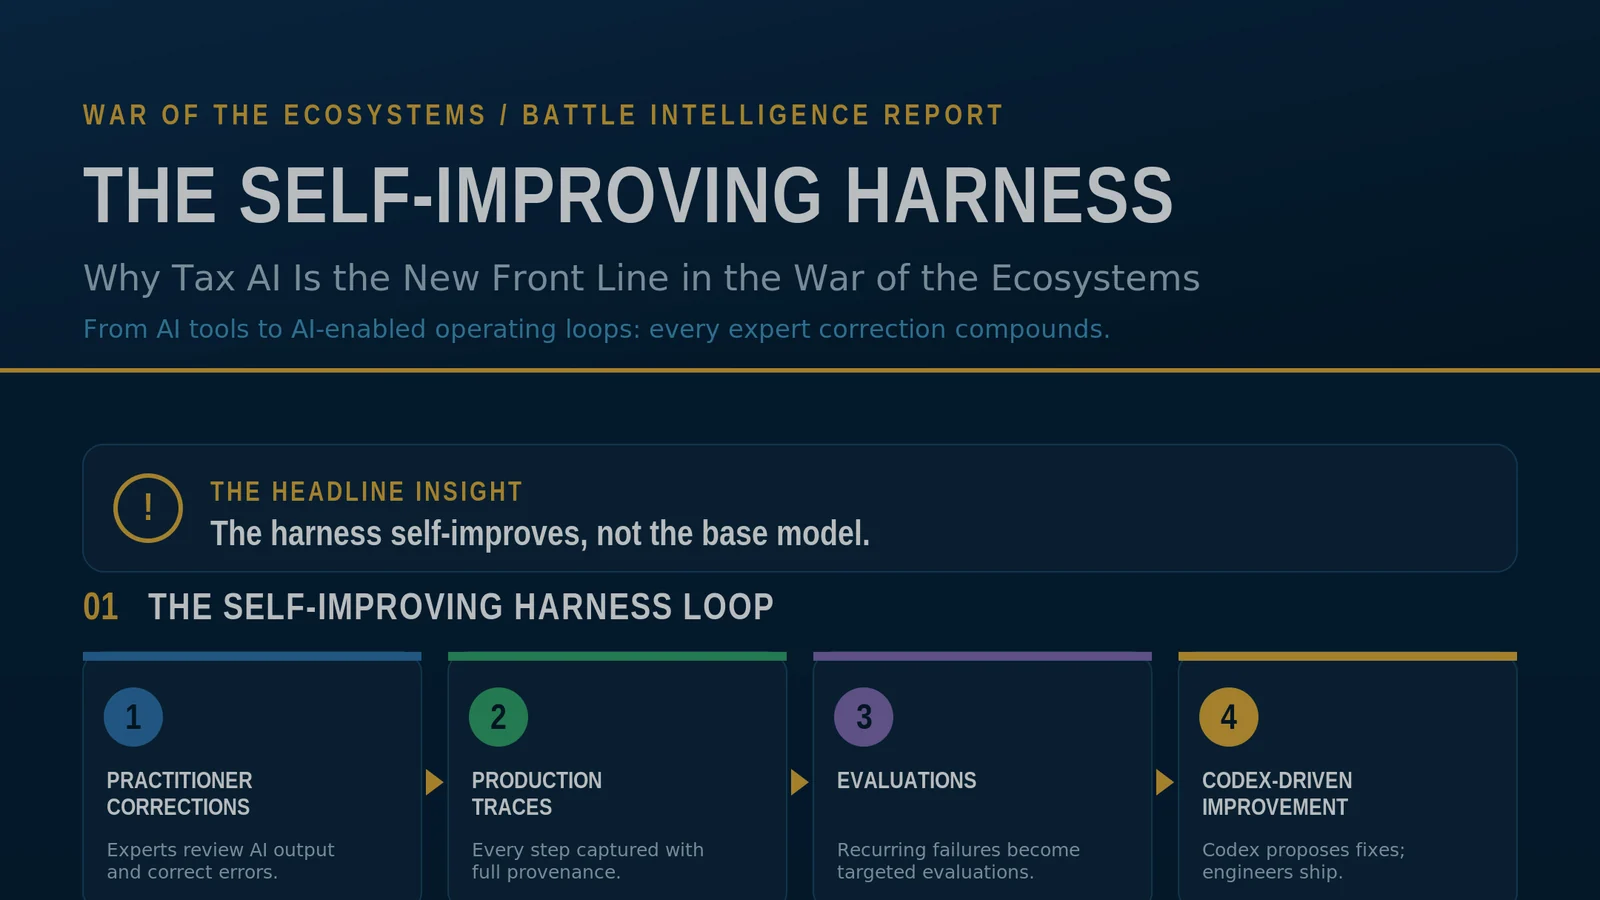Click the title 'THE SELF-IMPROVING HARNESS'

pos(628,195)
